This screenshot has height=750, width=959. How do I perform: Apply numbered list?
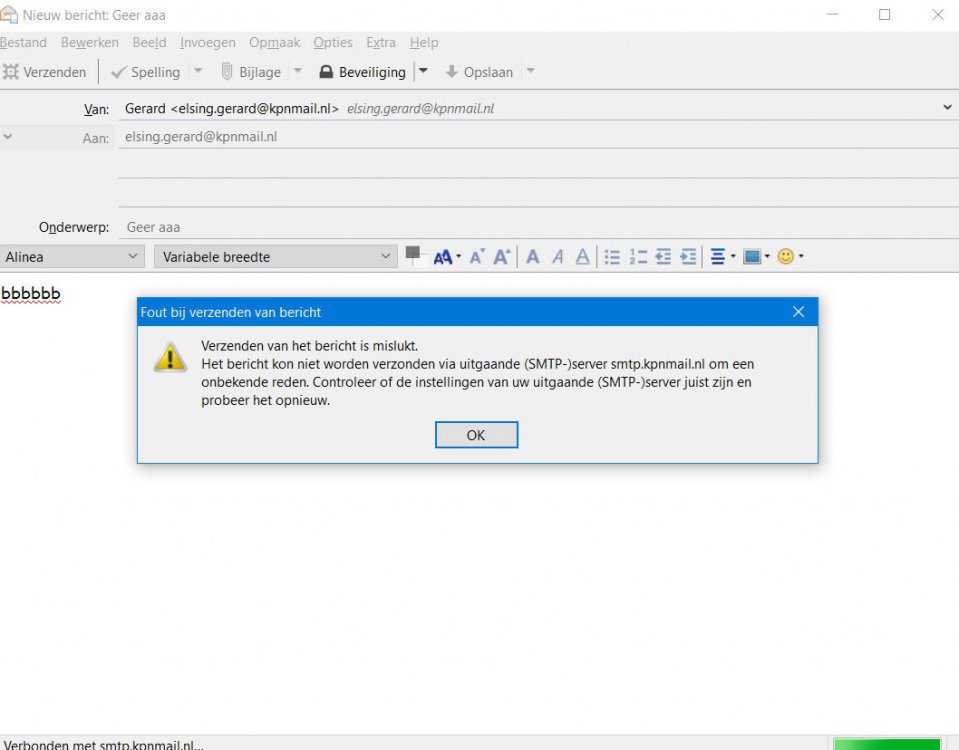[x=638, y=257]
